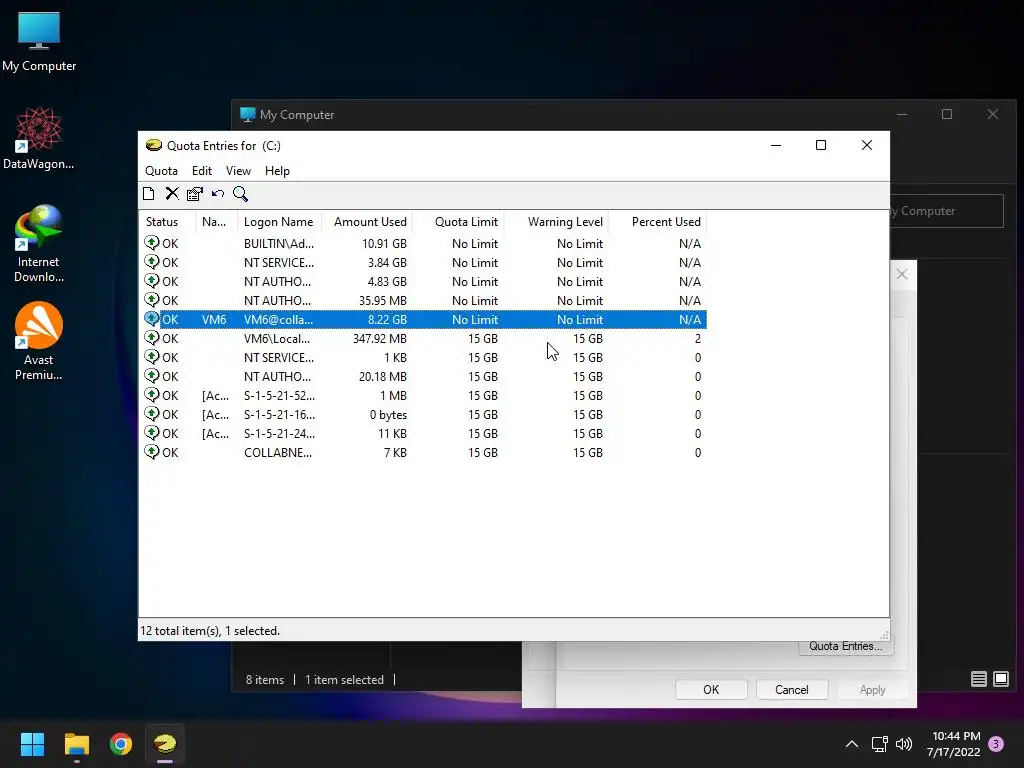The image size is (1024, 768).
Task: Open the View menu
Action: pos(238,170)
